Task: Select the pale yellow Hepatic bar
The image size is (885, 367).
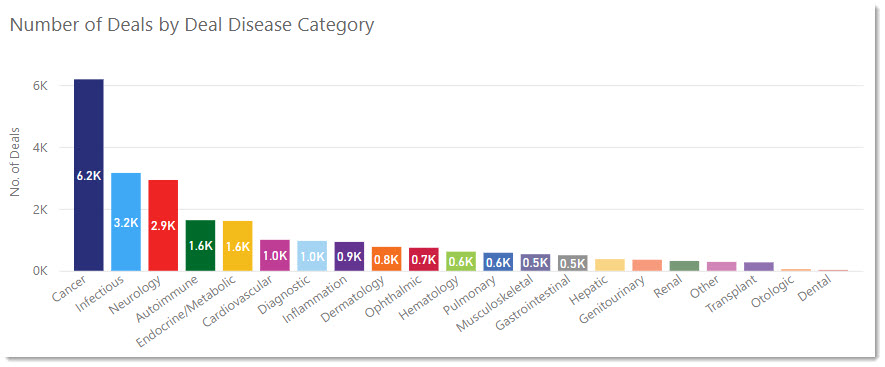Action: [610, 265]
